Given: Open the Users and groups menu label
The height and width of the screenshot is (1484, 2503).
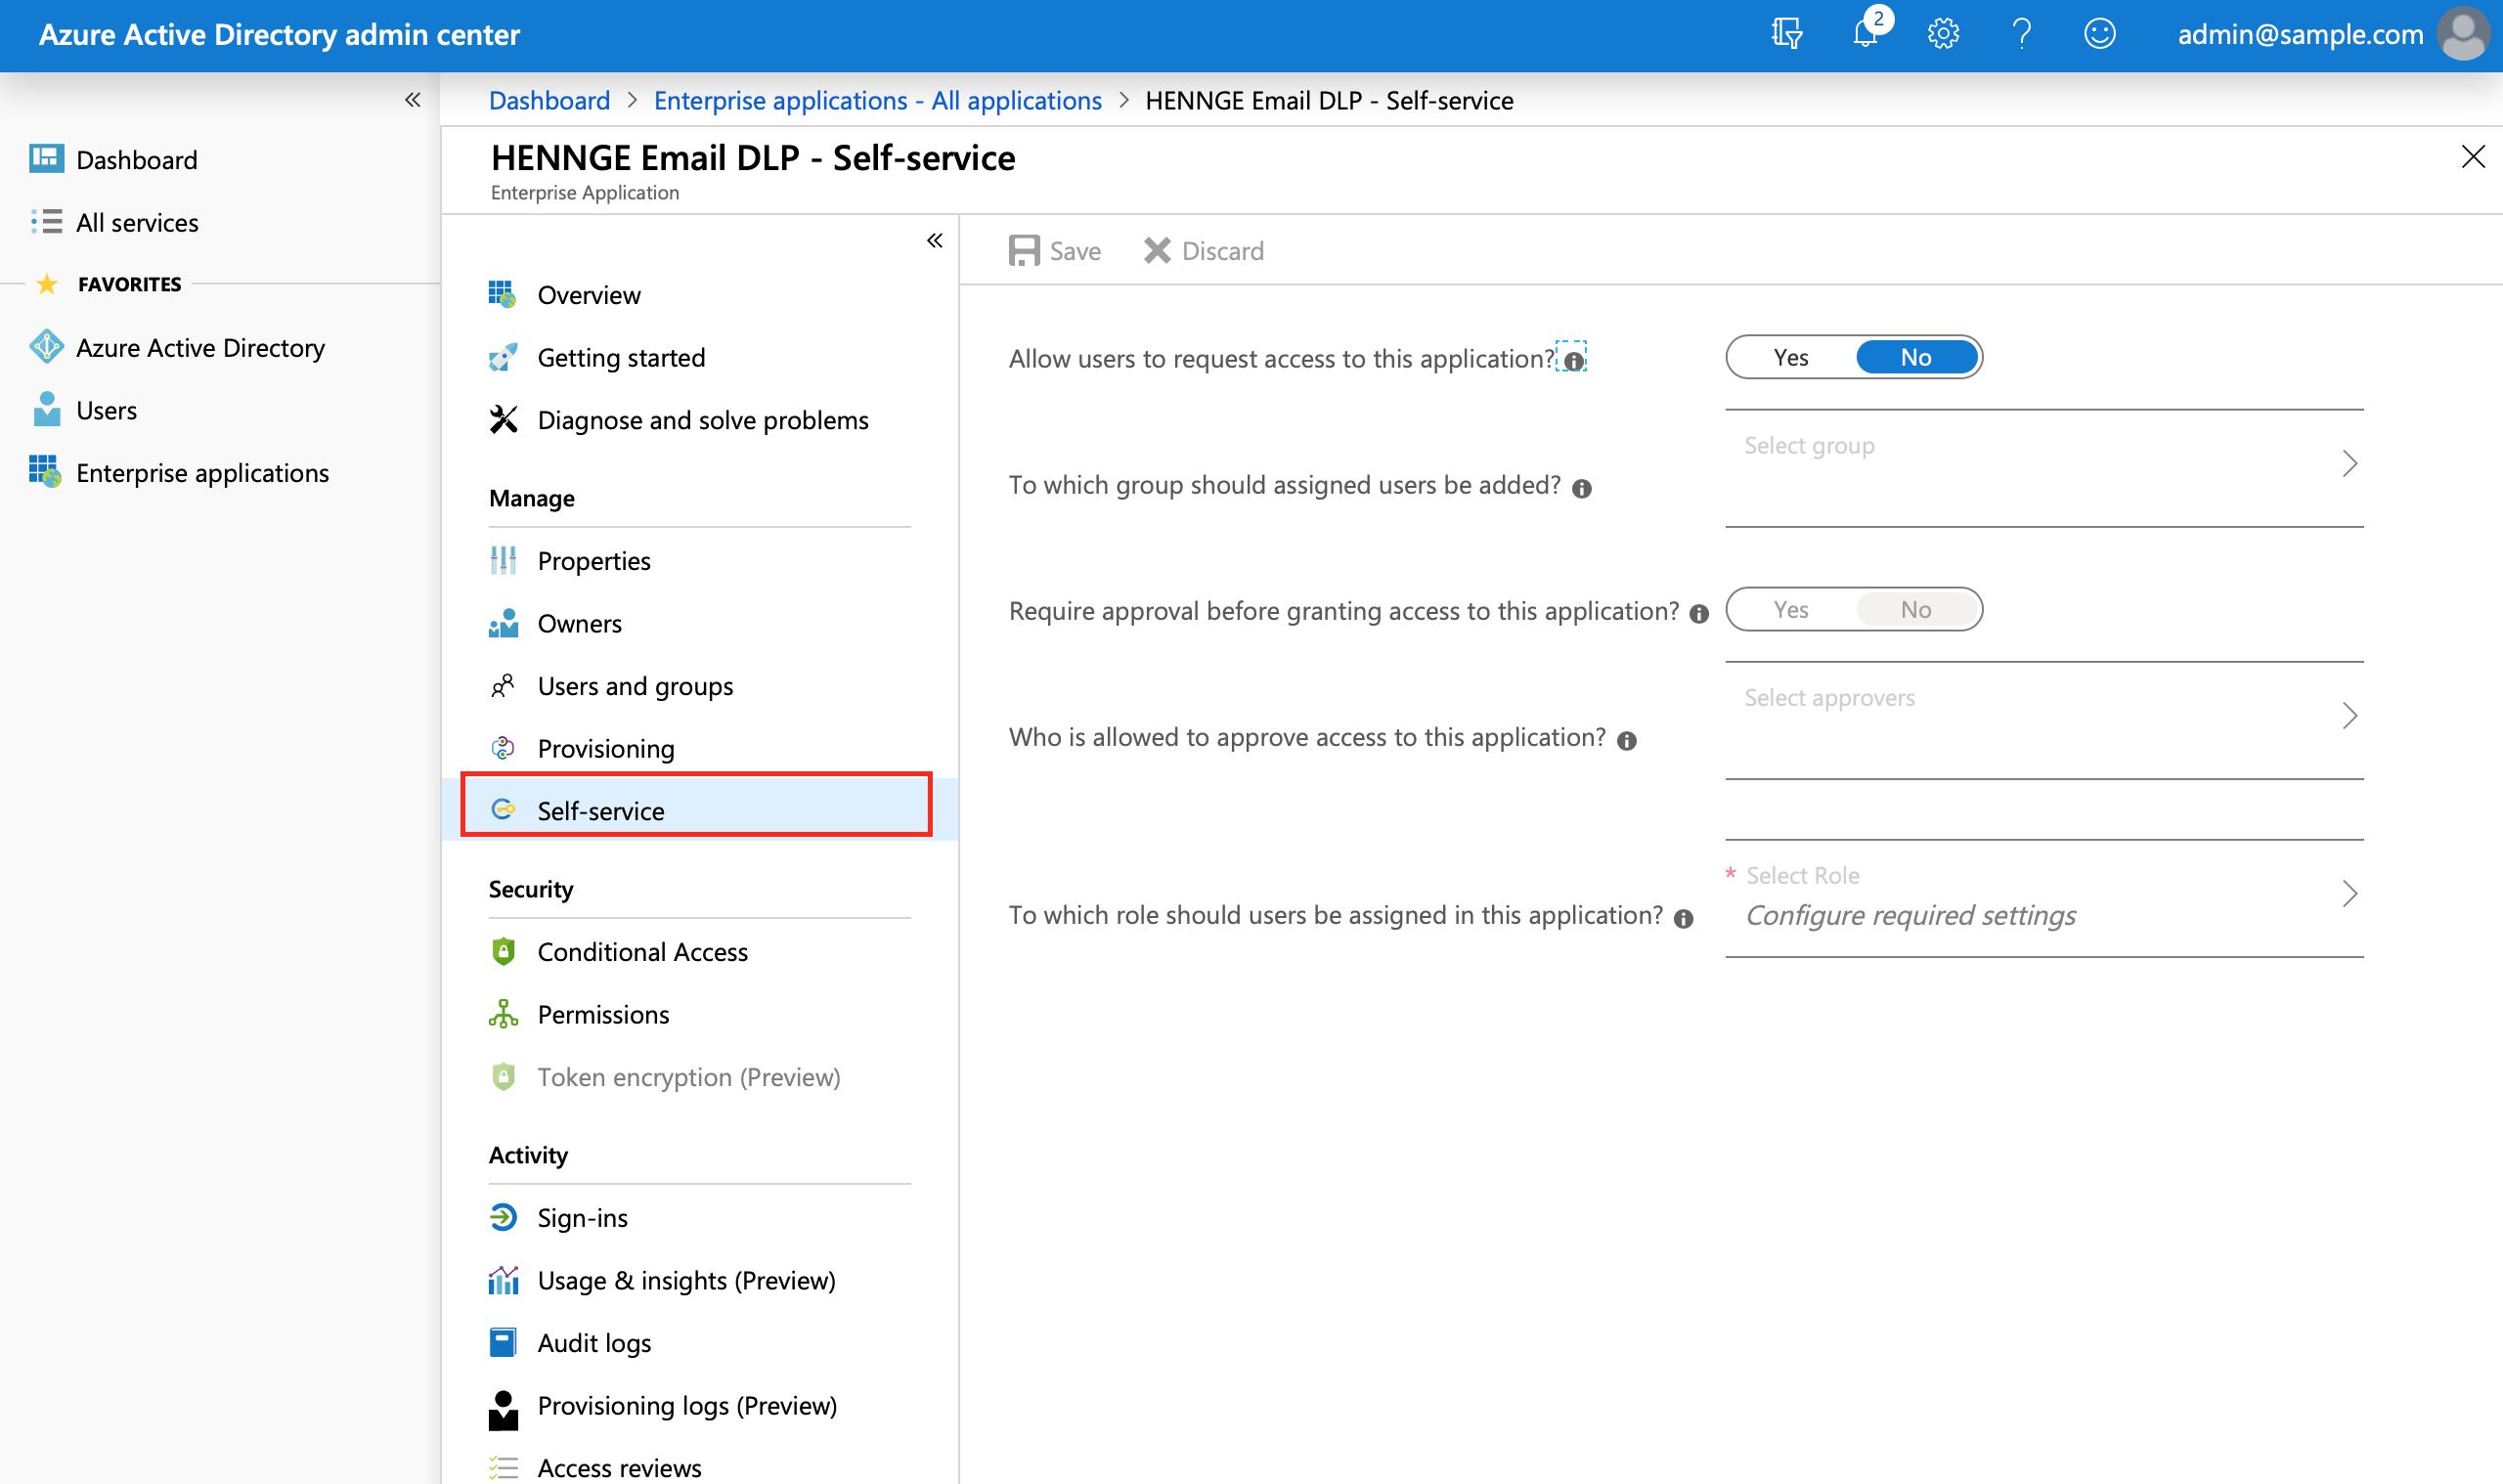Looking at the screenshot, I should pos(635,686).
